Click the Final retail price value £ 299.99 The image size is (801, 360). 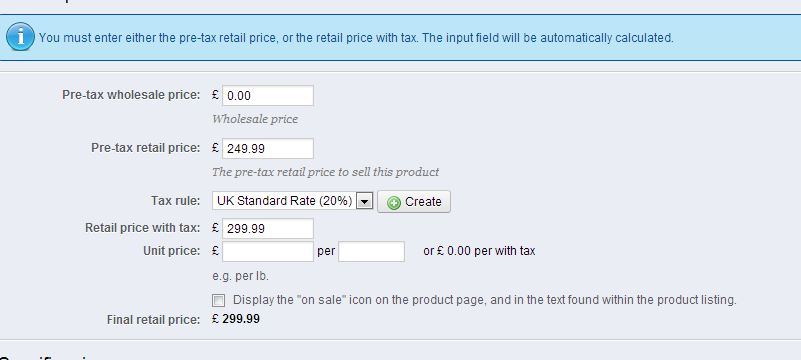point(236,319)
